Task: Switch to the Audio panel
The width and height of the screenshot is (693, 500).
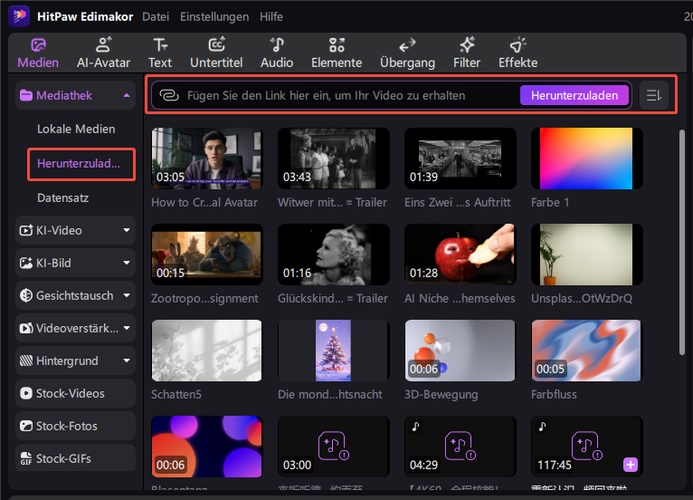Action: tap(277, 52)
